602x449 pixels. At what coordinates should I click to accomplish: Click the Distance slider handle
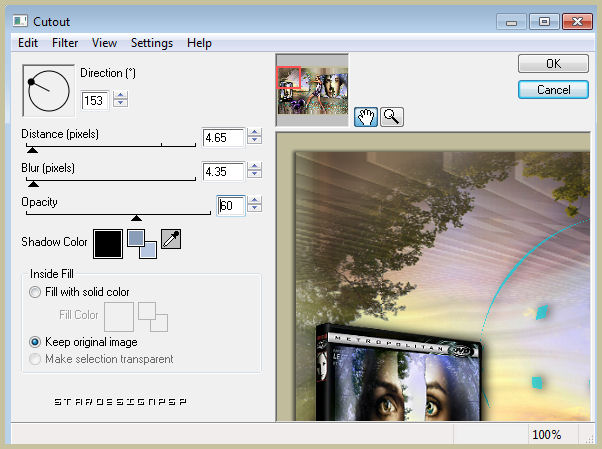point(32,150)
